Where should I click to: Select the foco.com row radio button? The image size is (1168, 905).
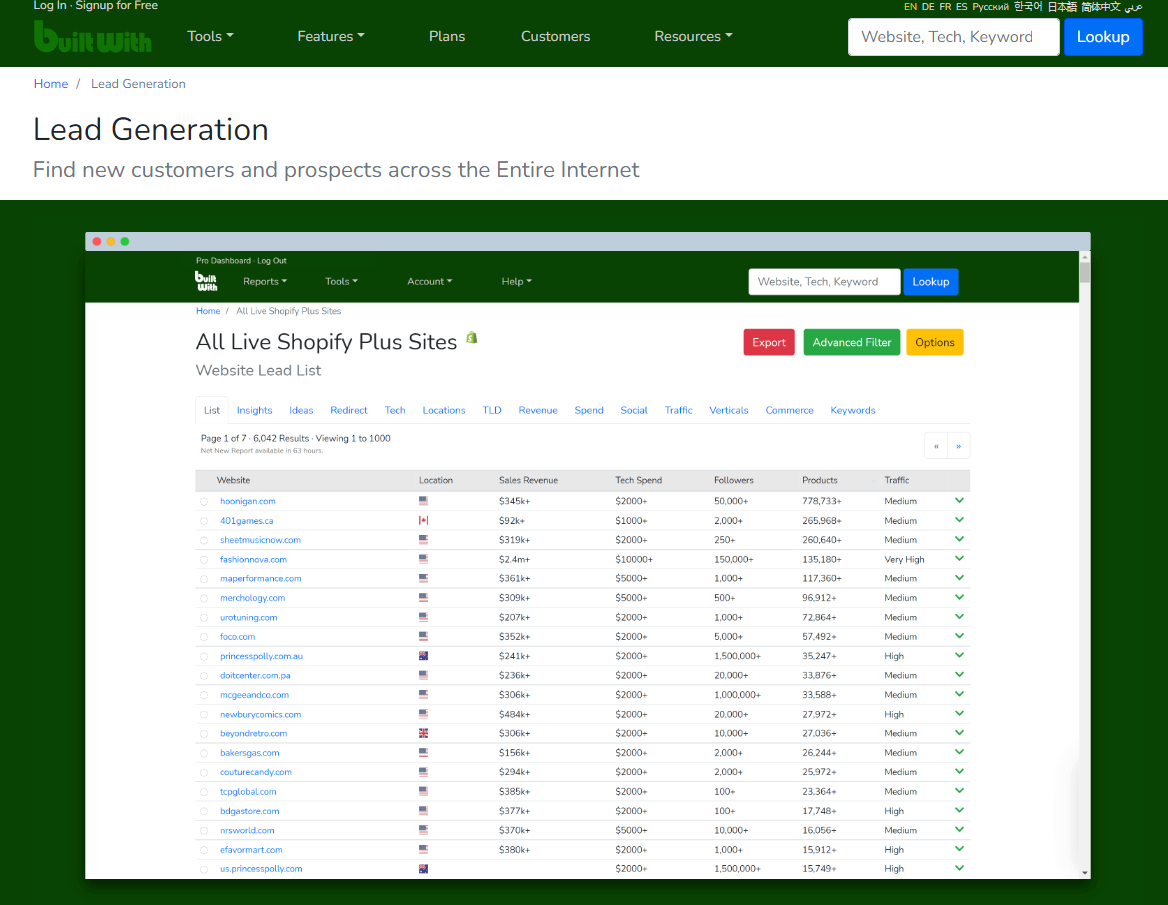[204, 638]
